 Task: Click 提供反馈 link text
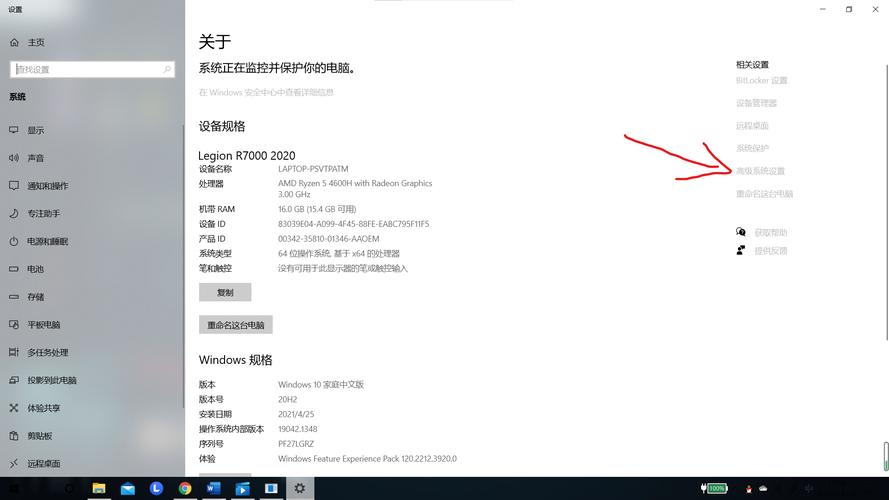771,251
